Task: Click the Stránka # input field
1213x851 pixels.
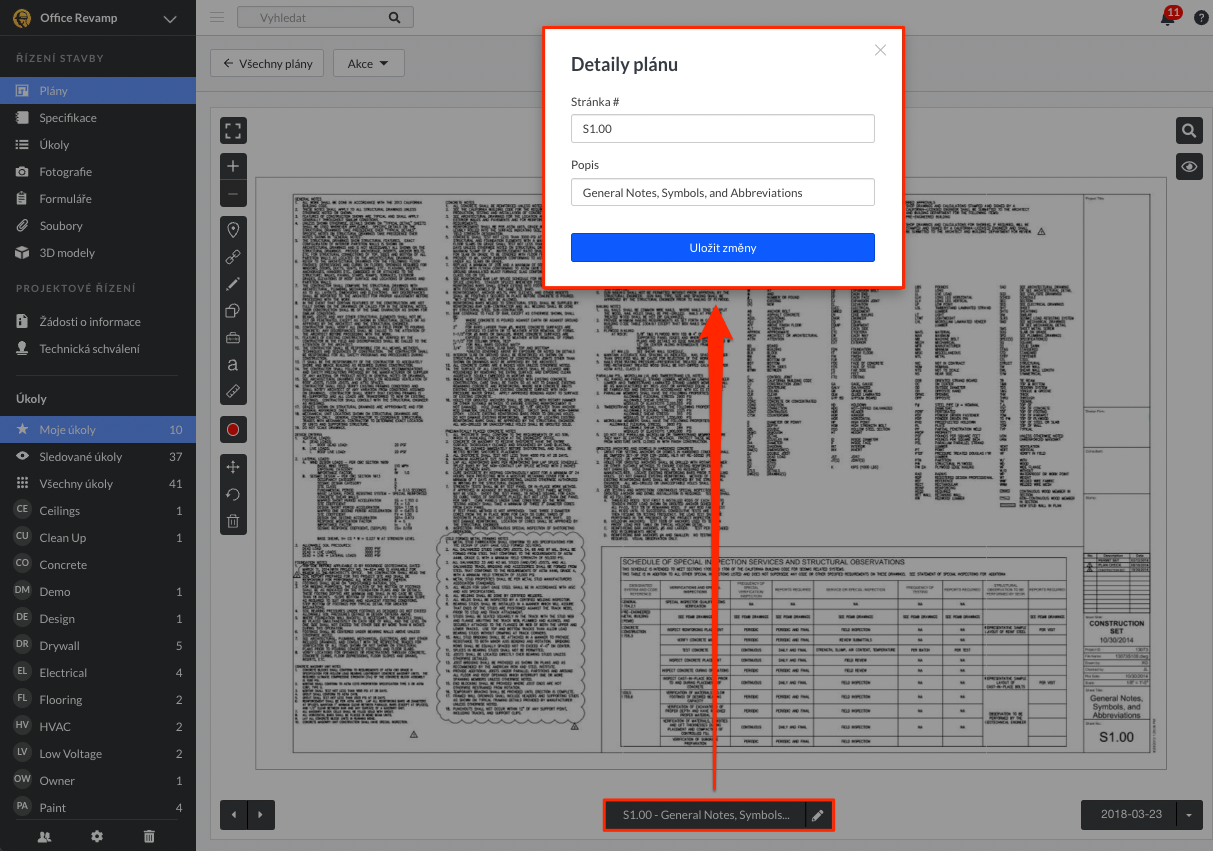Action: [x=723, y=128]
